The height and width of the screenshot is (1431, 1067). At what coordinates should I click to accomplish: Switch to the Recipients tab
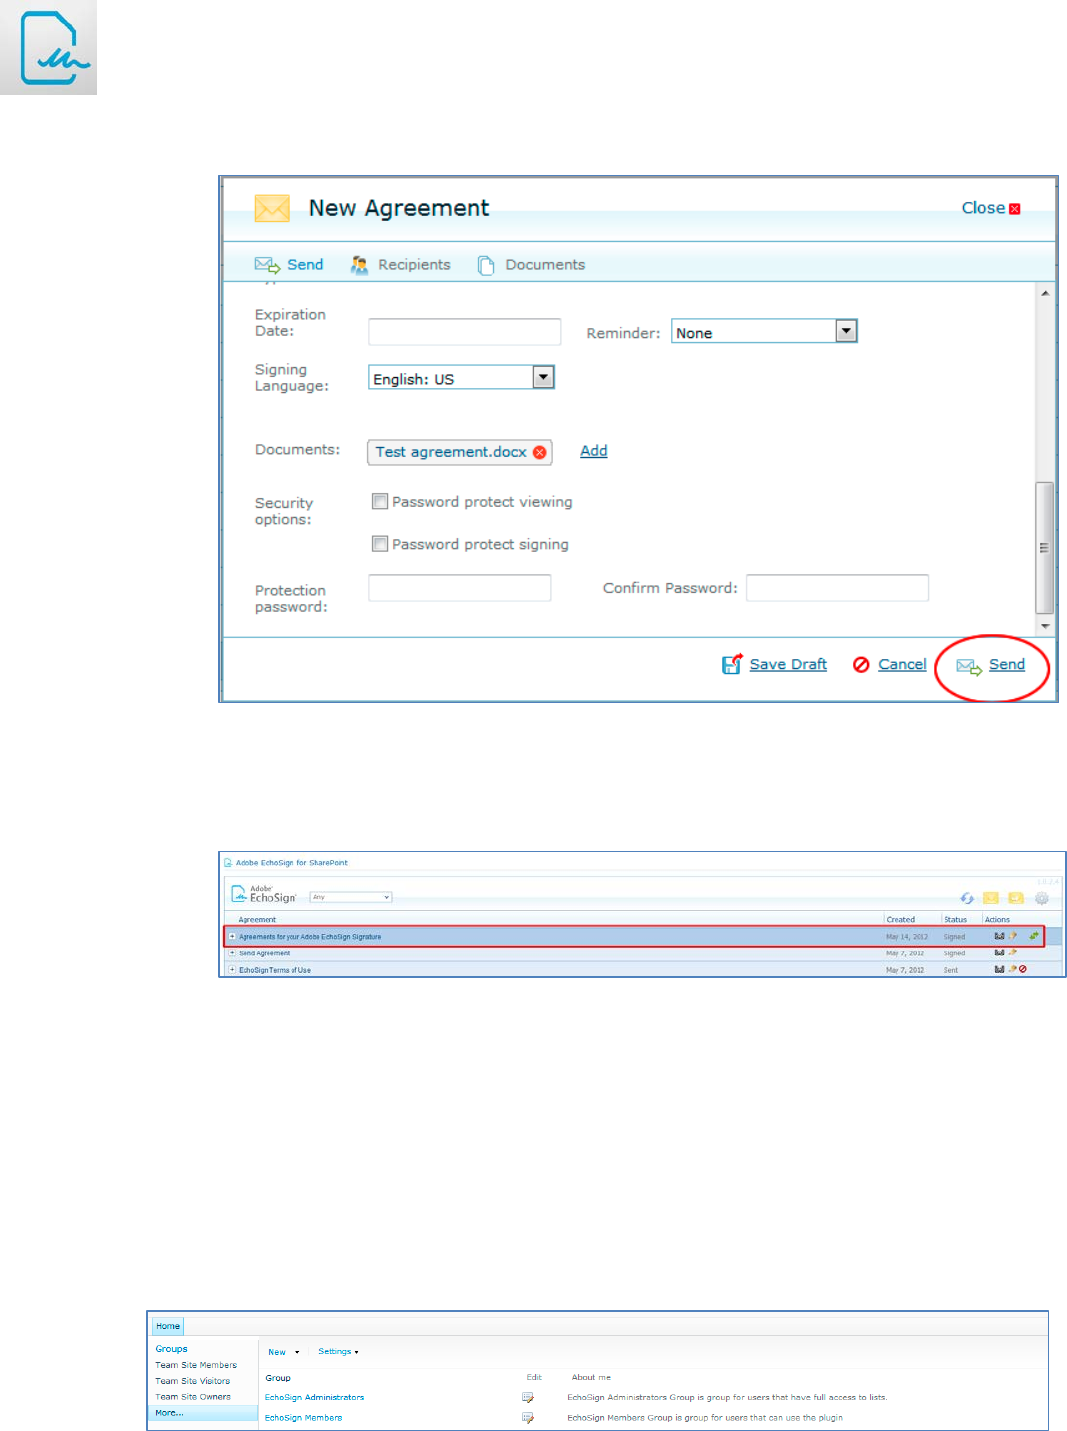(x=400, y=264)
